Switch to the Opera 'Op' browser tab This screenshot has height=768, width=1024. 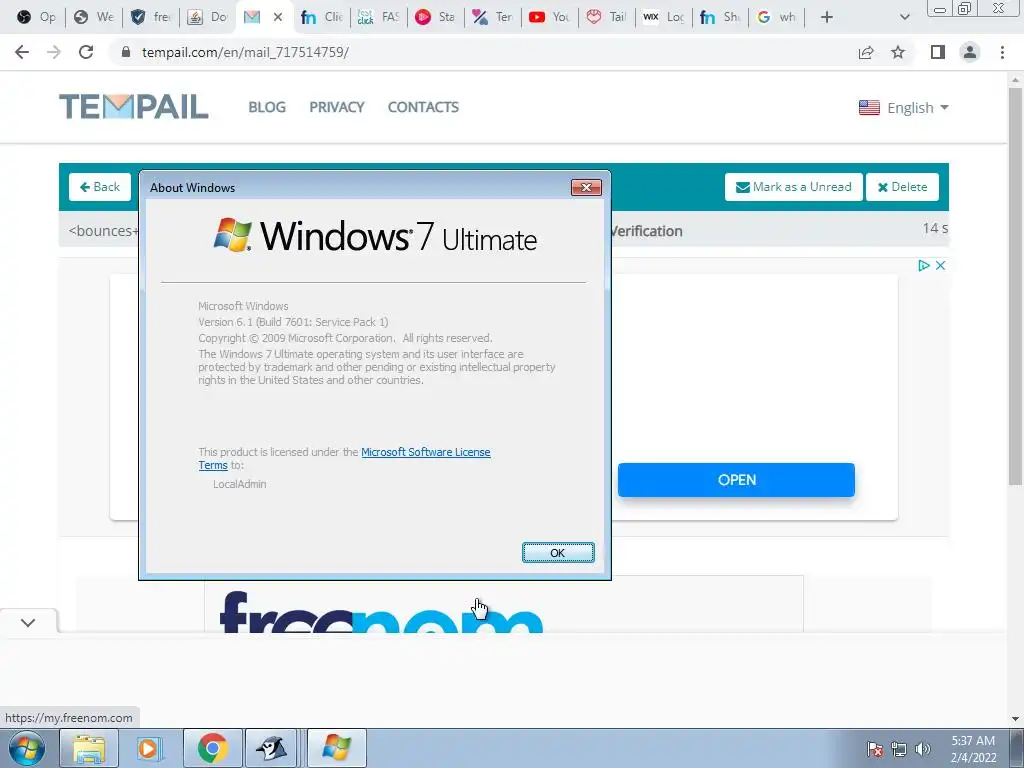36,17
